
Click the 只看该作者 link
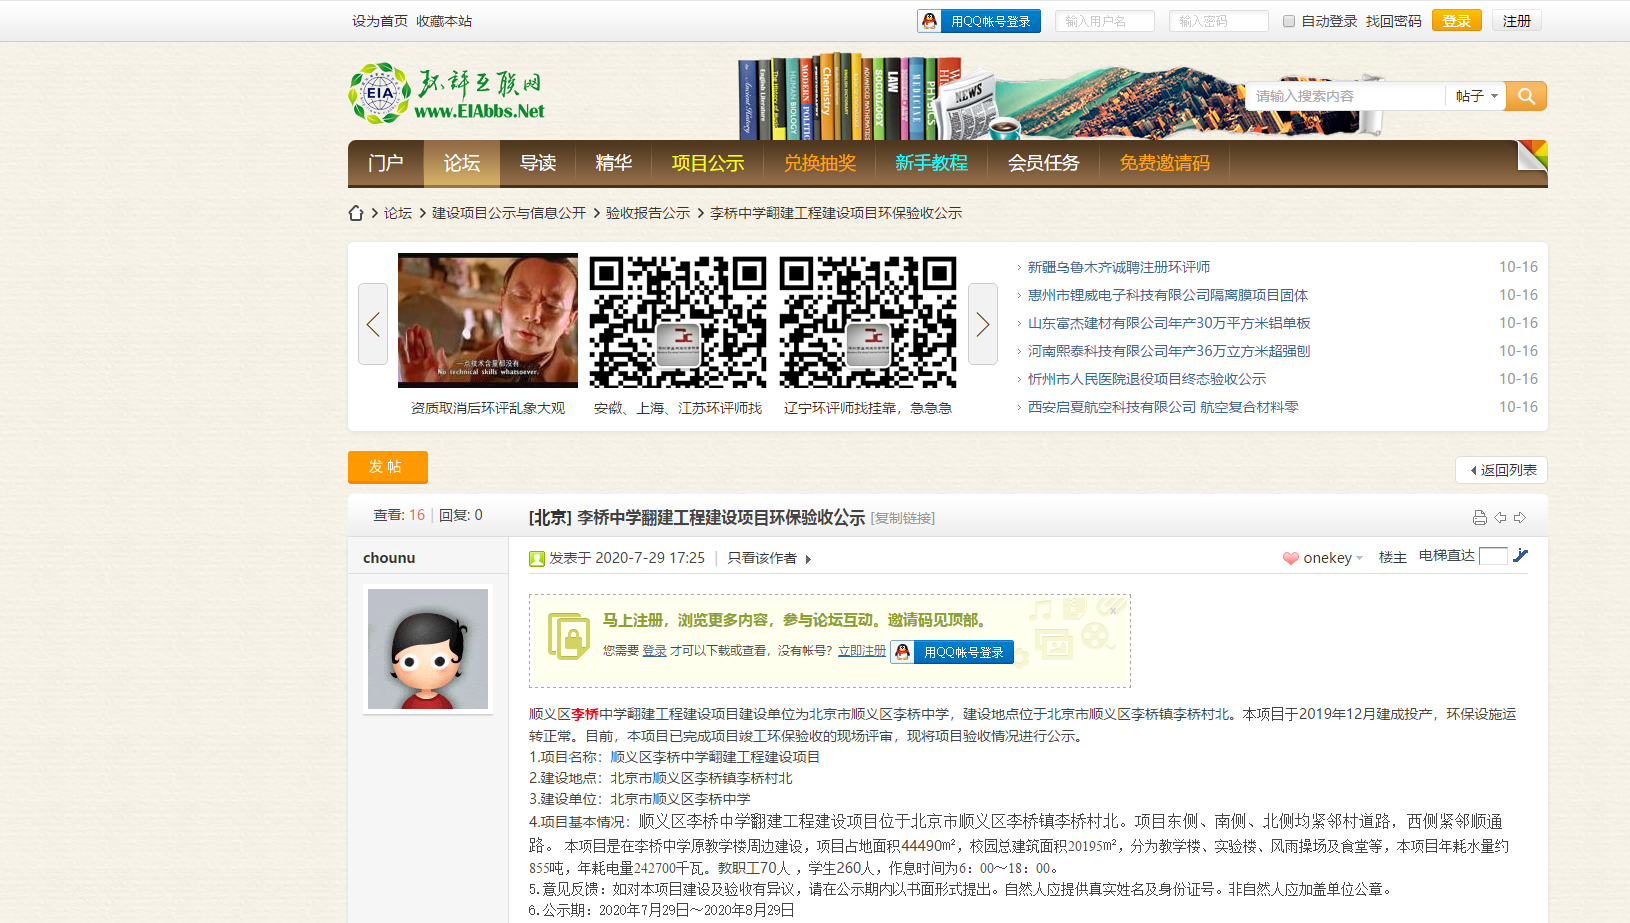[x=762, y=558]
